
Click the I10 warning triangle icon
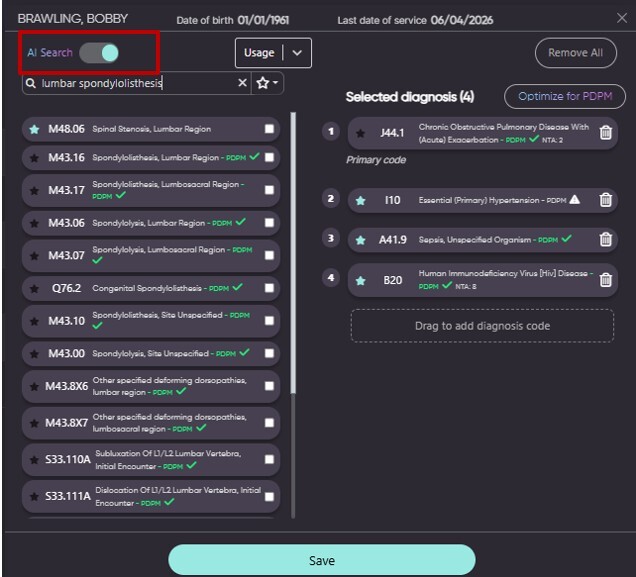[574, 199]
